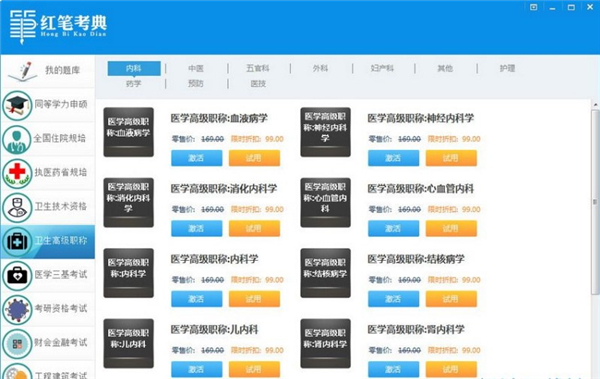The image size is (600, 379).
Task: Try the 内科学 course with 试用
Action: (x=254, y=299)
